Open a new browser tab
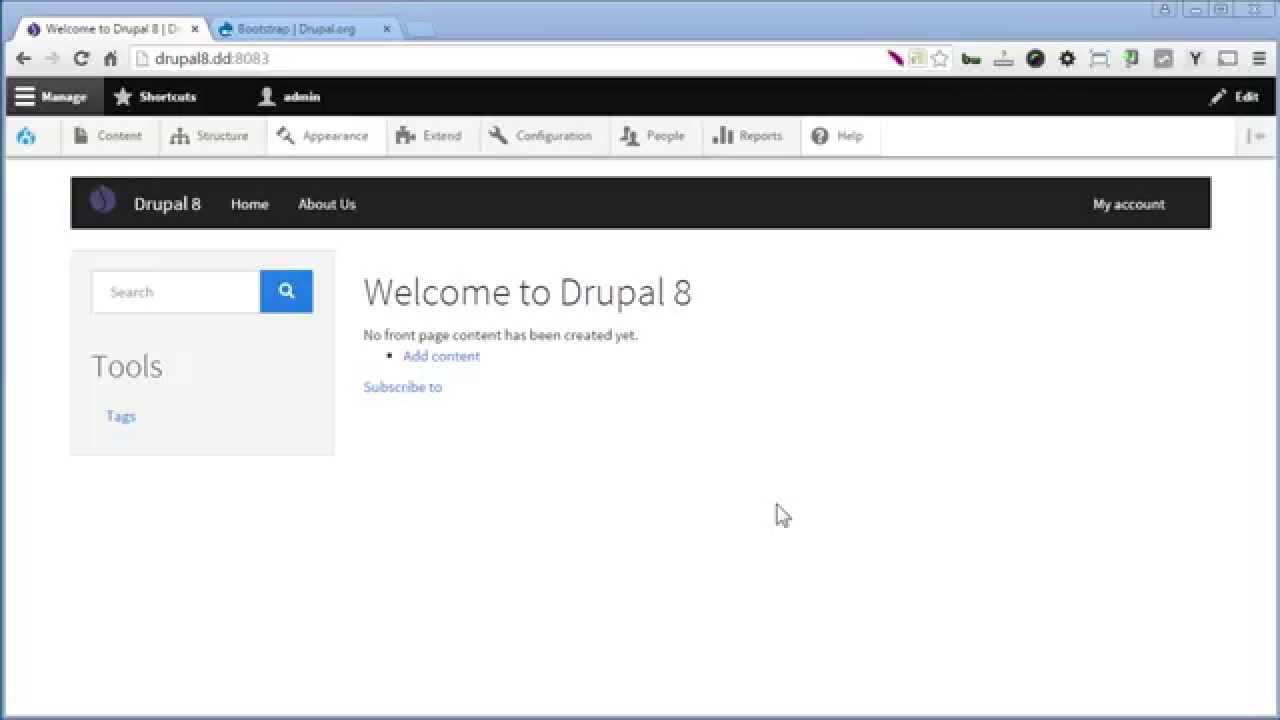The height and width of the screenshot is (720, 1280). (420, 30)
